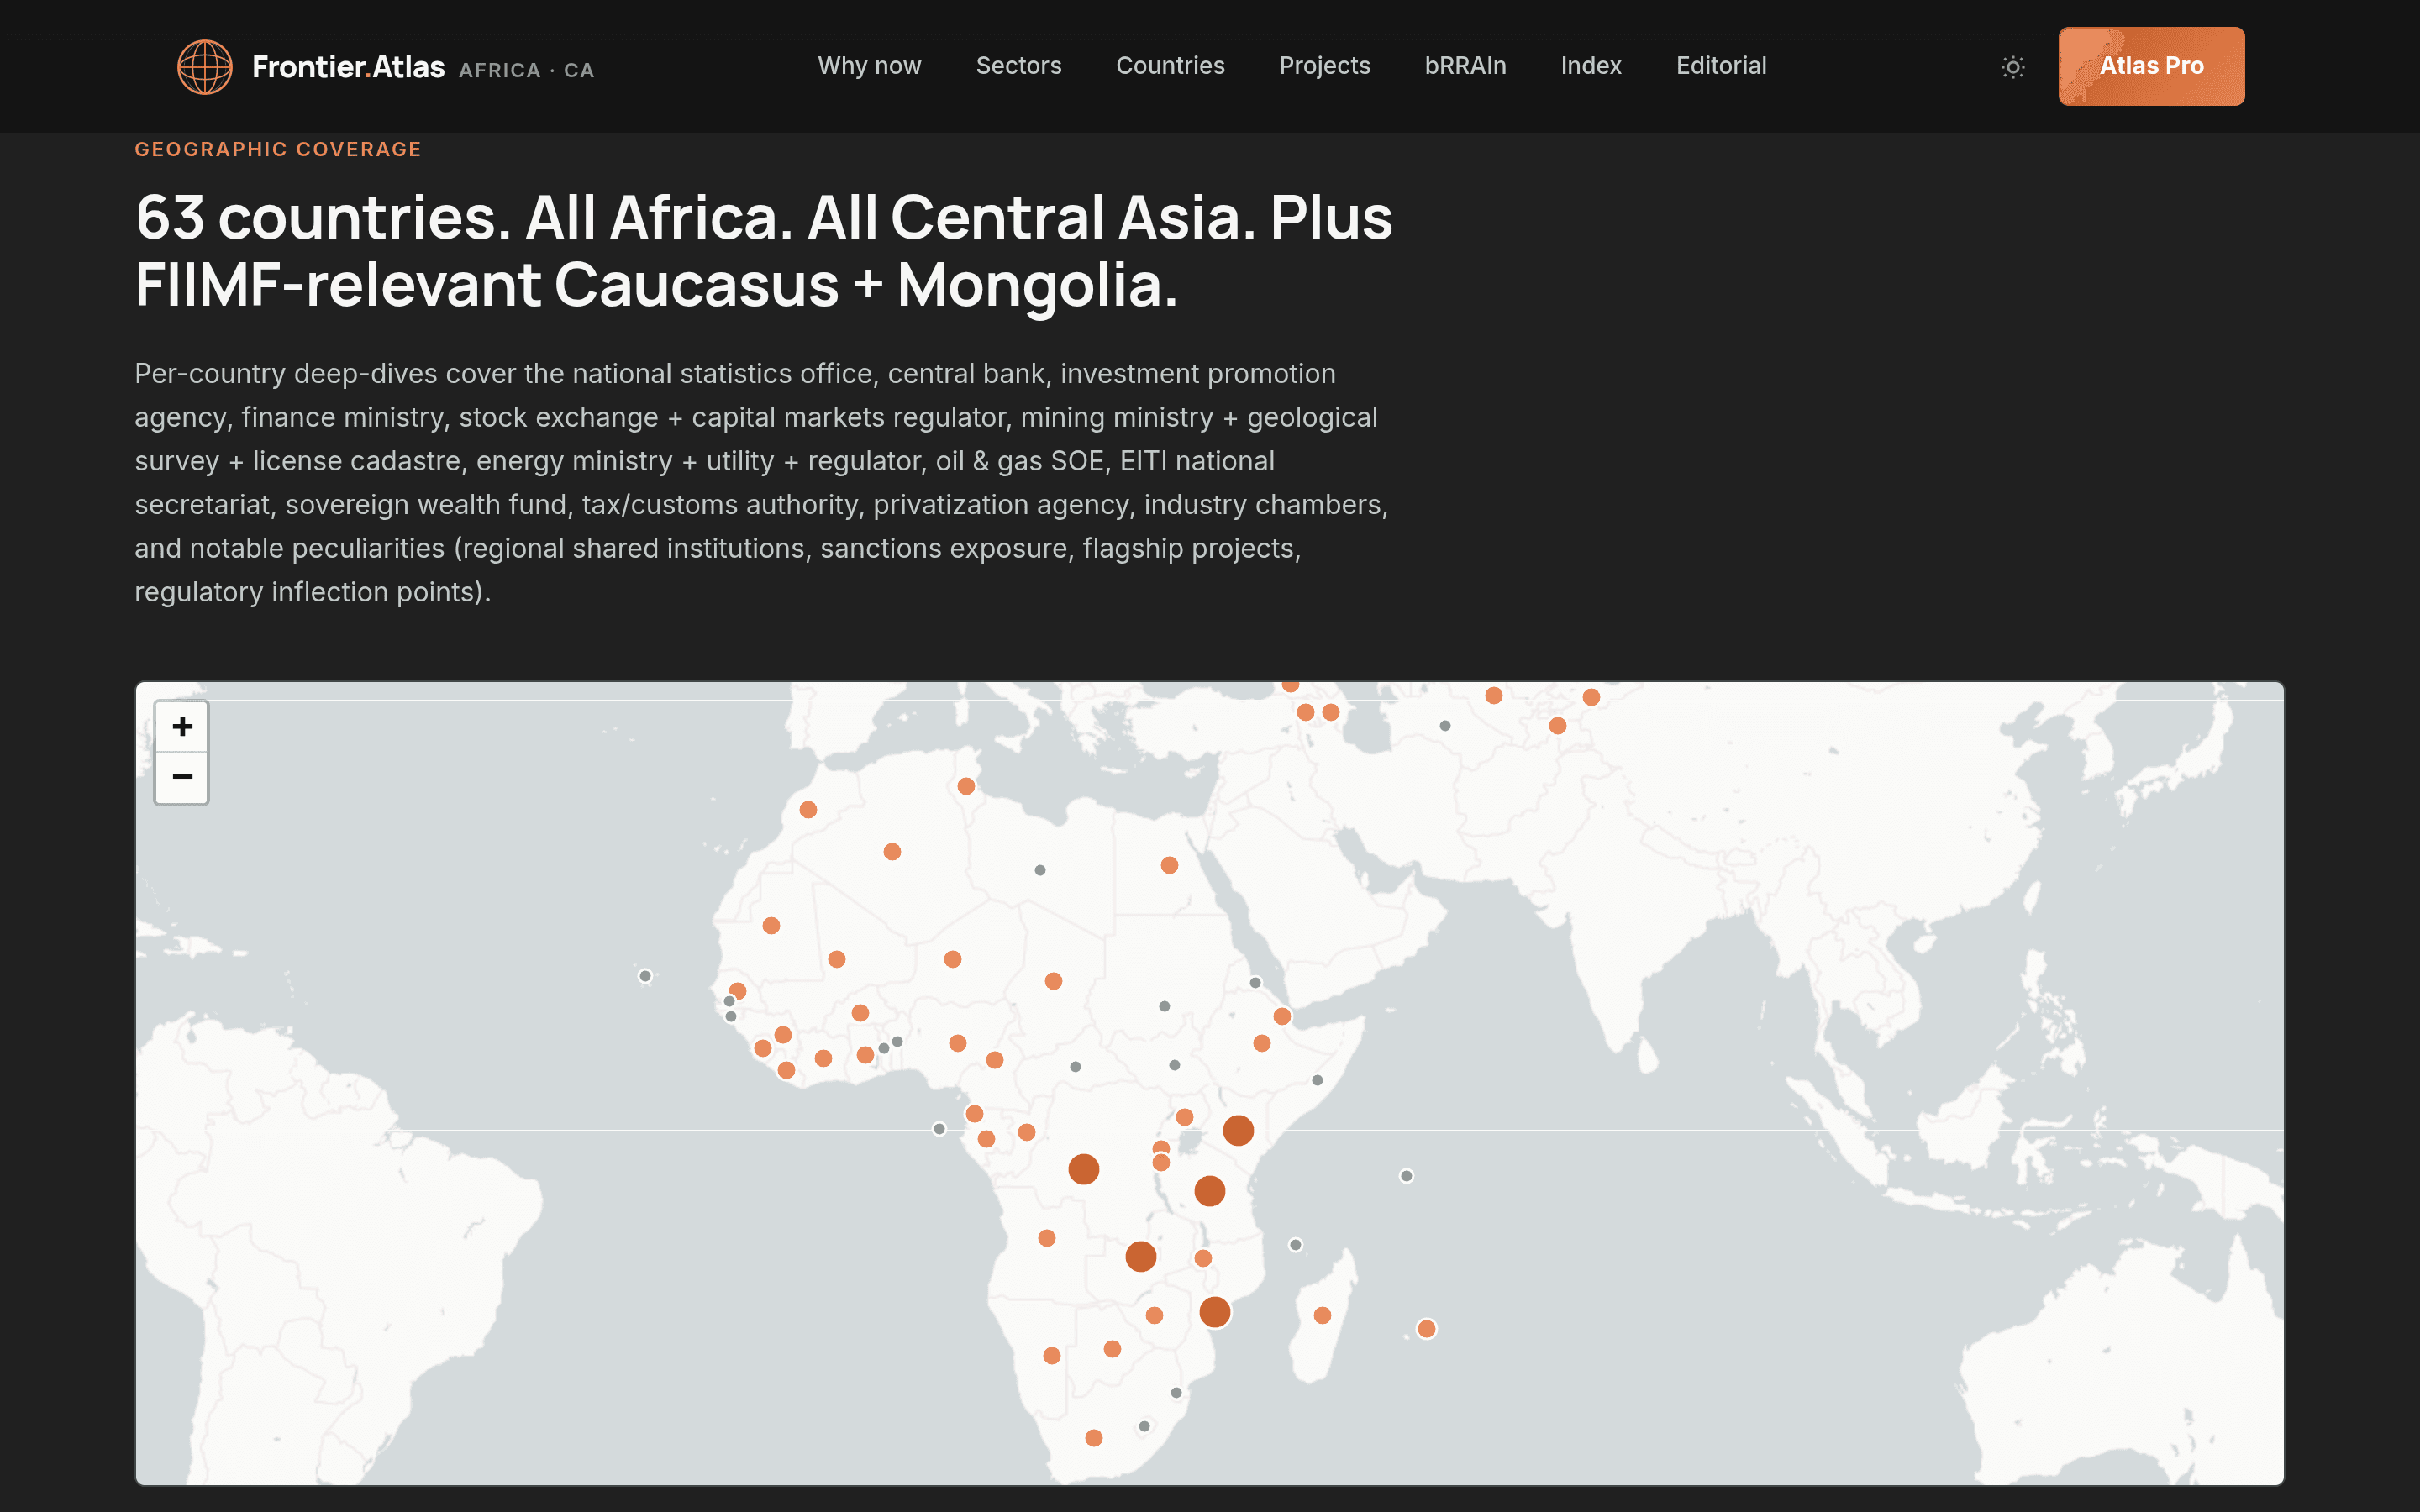Select the Zimbabwe map marker
The width and height of the screenshot is (2420, 1512).
click(1154, 1315)
